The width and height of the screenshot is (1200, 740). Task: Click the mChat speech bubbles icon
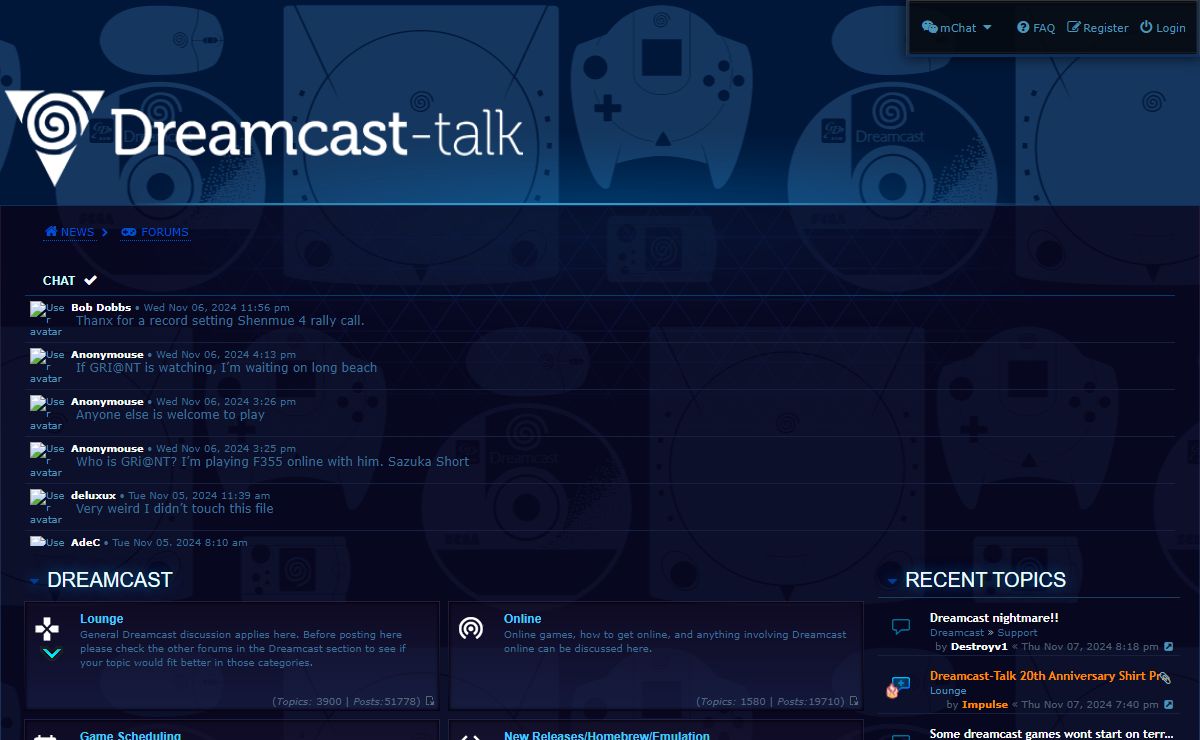coord(929,28)
